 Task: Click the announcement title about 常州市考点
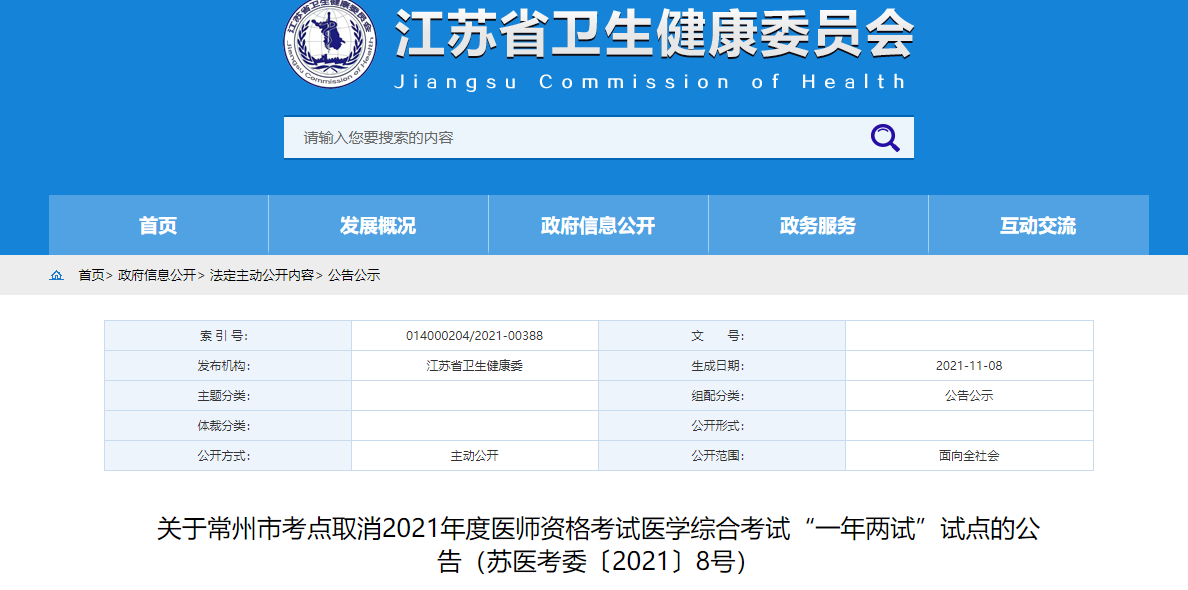[598, 545]
